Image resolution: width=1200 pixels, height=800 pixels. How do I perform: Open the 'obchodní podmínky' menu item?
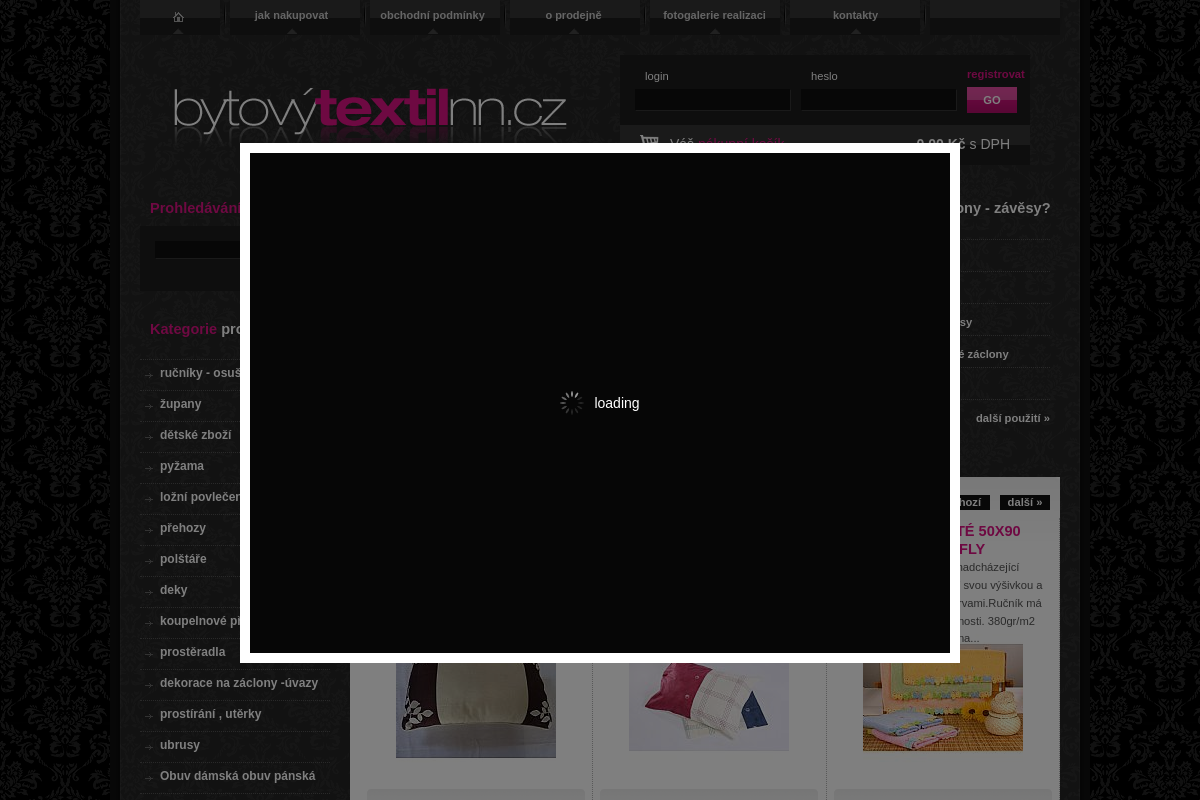(432, 15)
